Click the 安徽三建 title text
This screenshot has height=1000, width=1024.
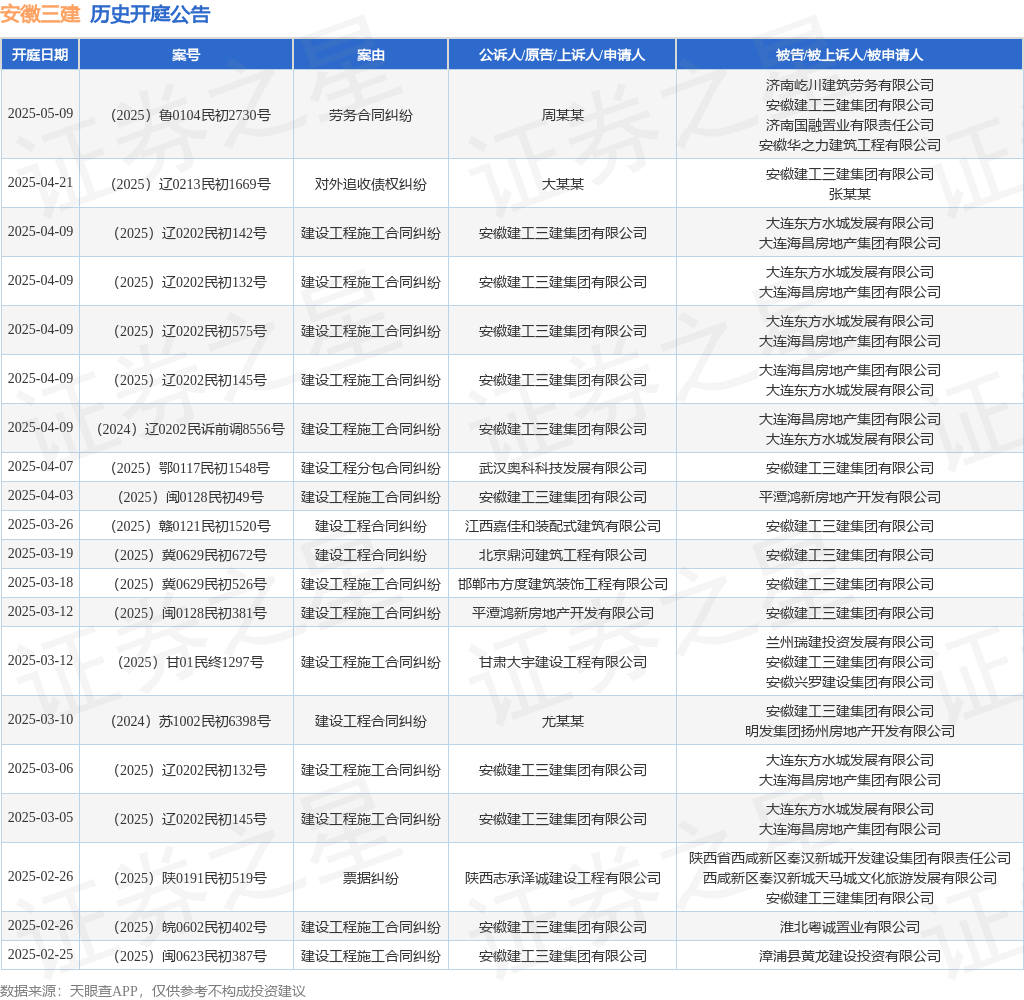[x=40, y=14]
